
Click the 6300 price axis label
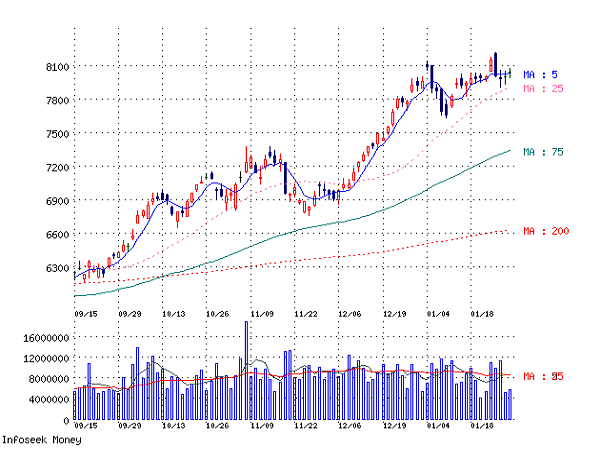click(x=57, y=268)
